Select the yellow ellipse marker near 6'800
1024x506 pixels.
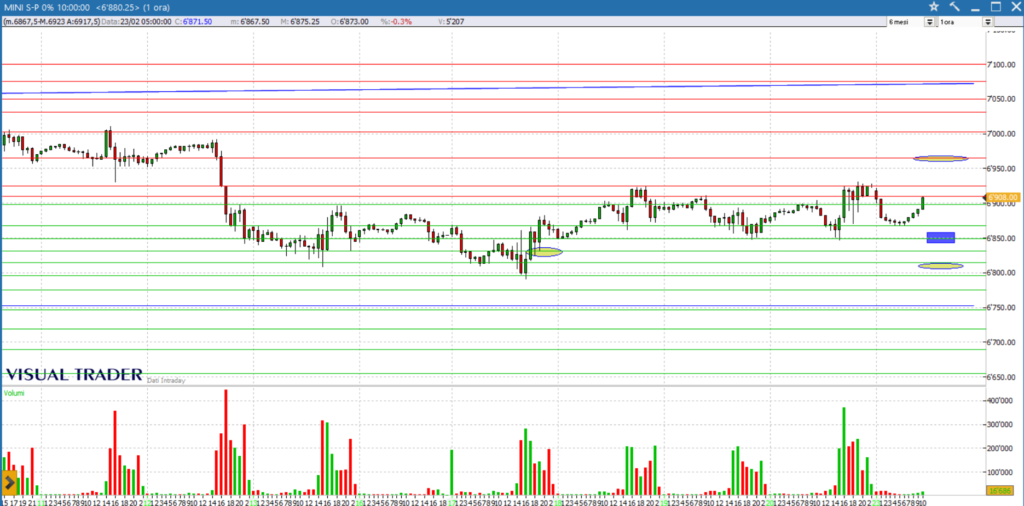940,266
